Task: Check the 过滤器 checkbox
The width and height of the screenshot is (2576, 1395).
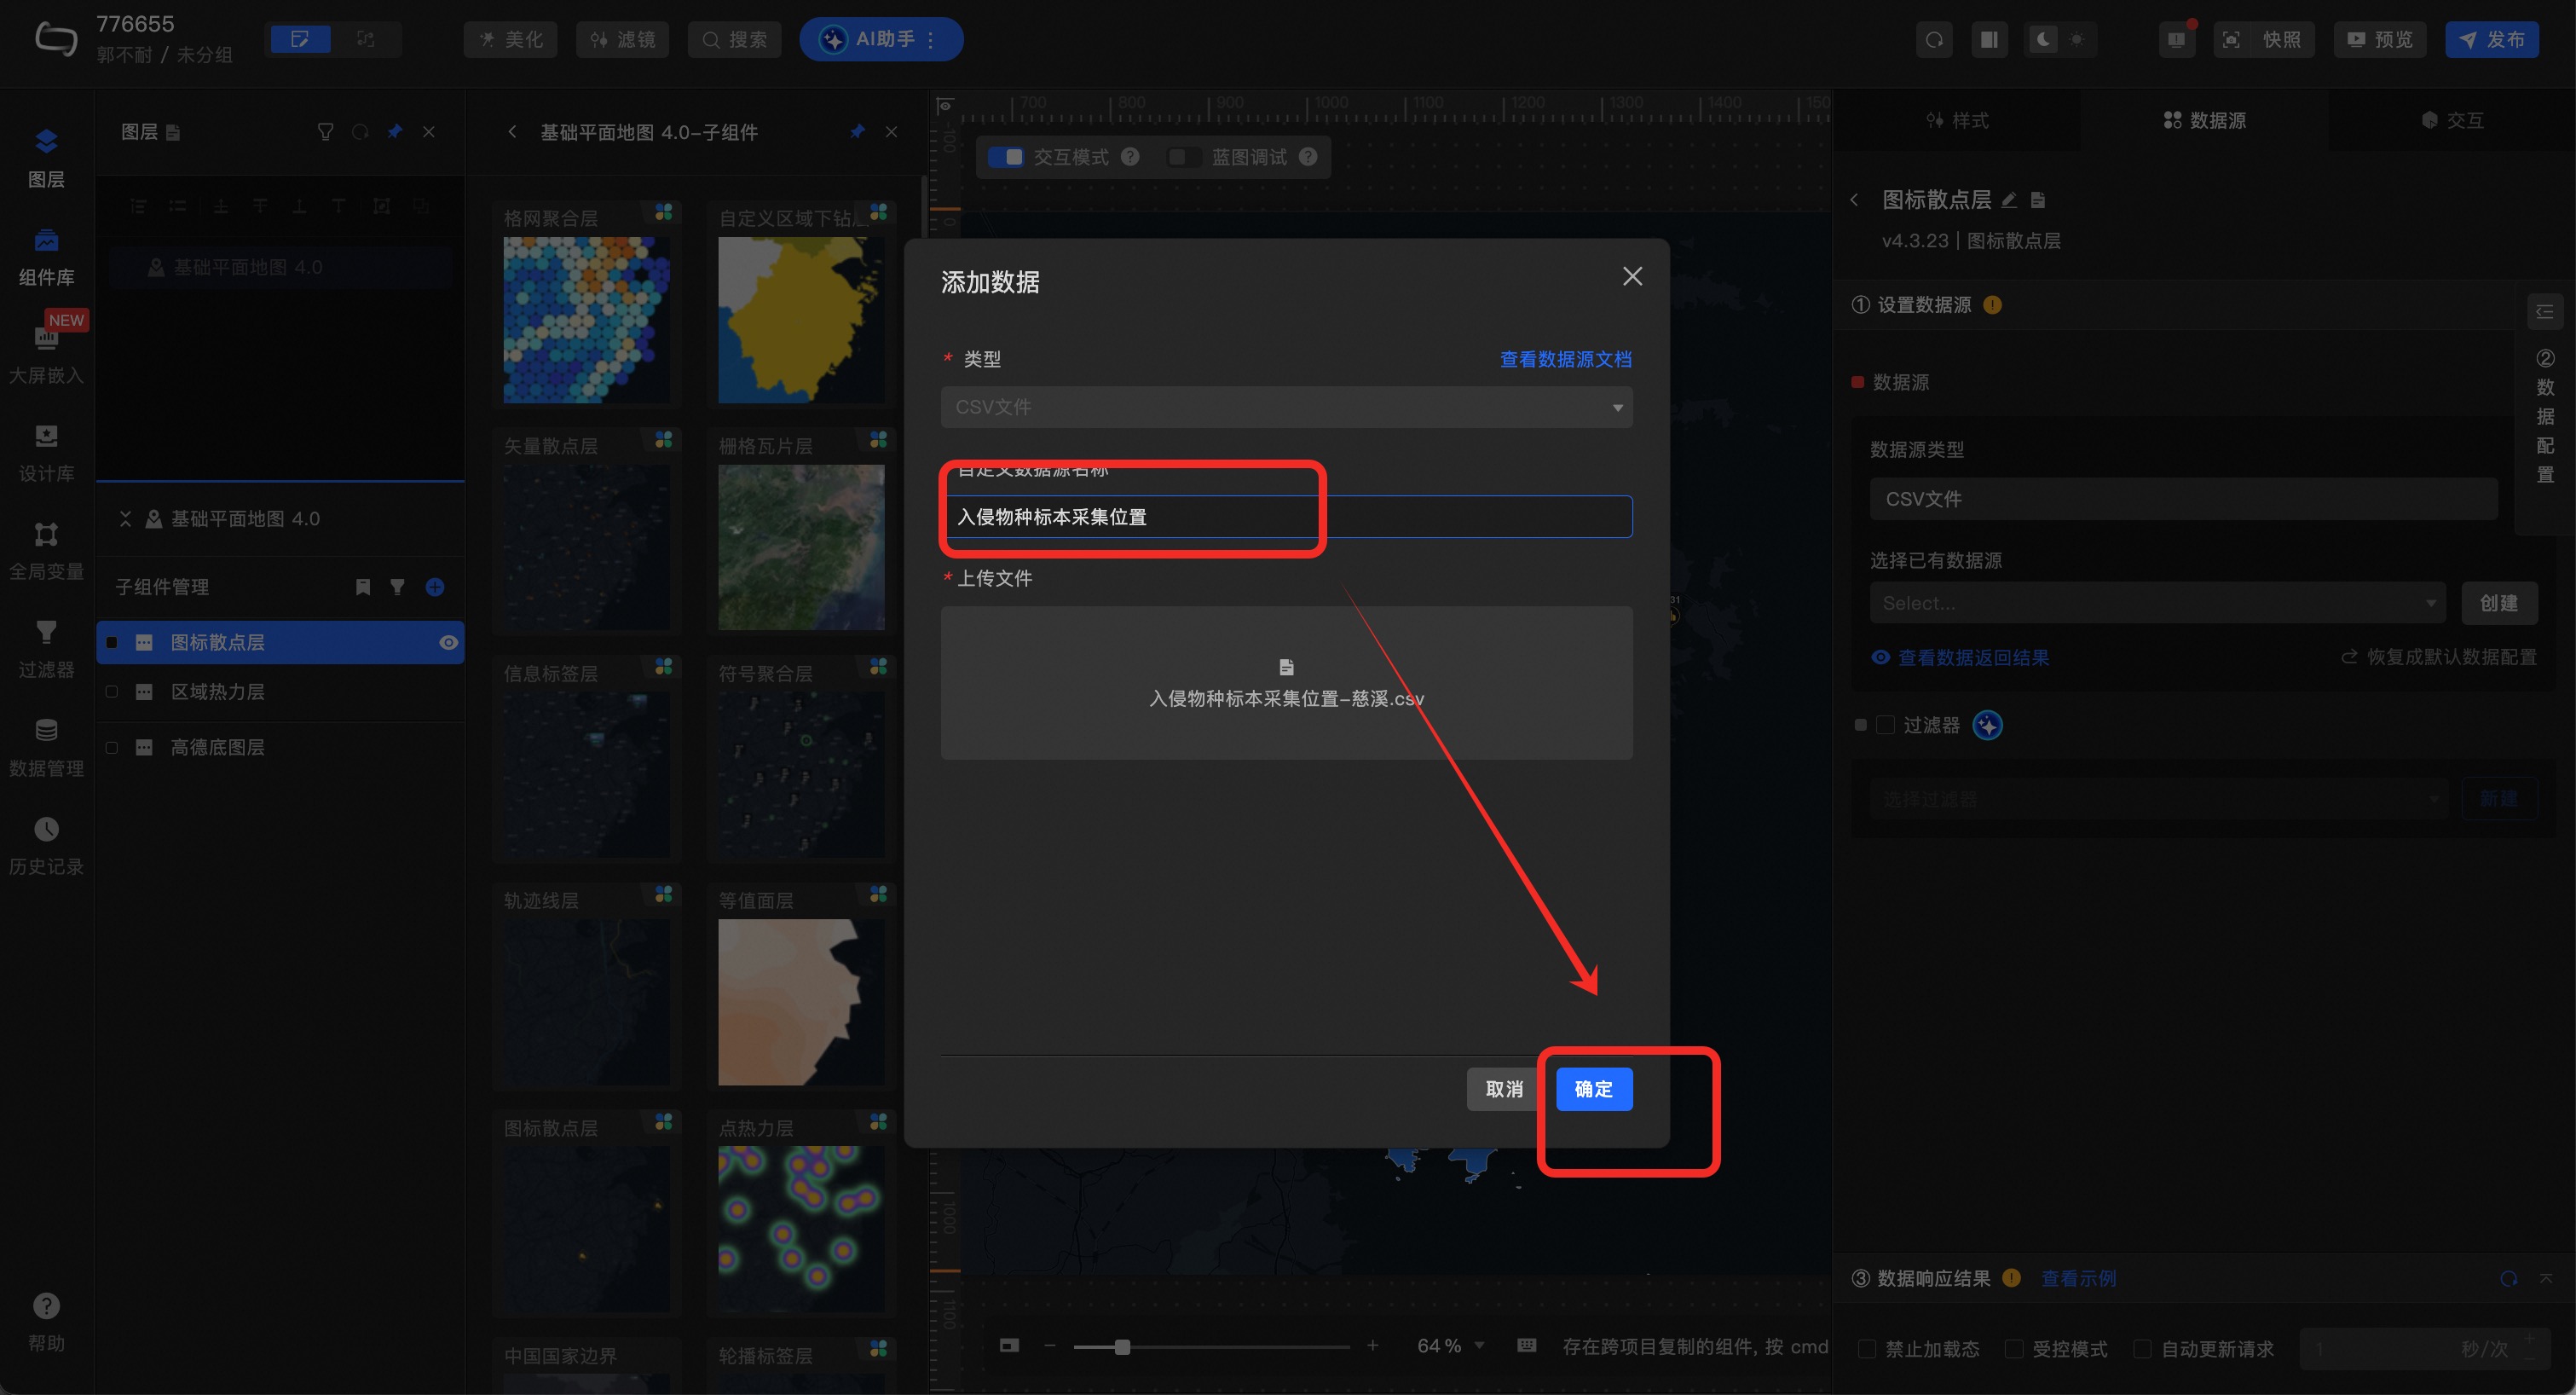Action: tap(1885, 725)
